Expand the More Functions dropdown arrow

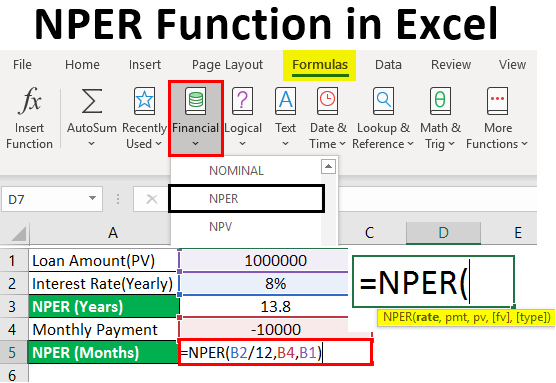(x=524, y=144)
